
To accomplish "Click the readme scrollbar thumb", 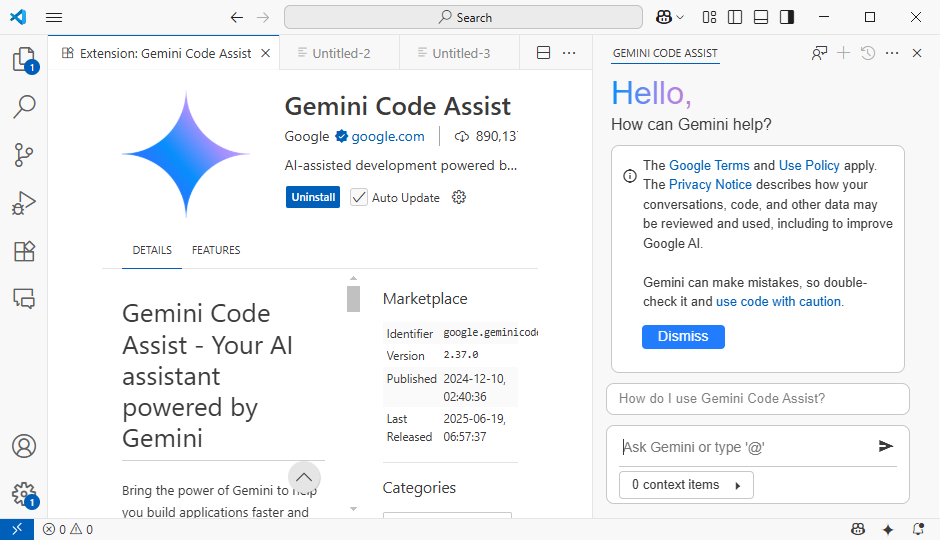I will point(353,298).
